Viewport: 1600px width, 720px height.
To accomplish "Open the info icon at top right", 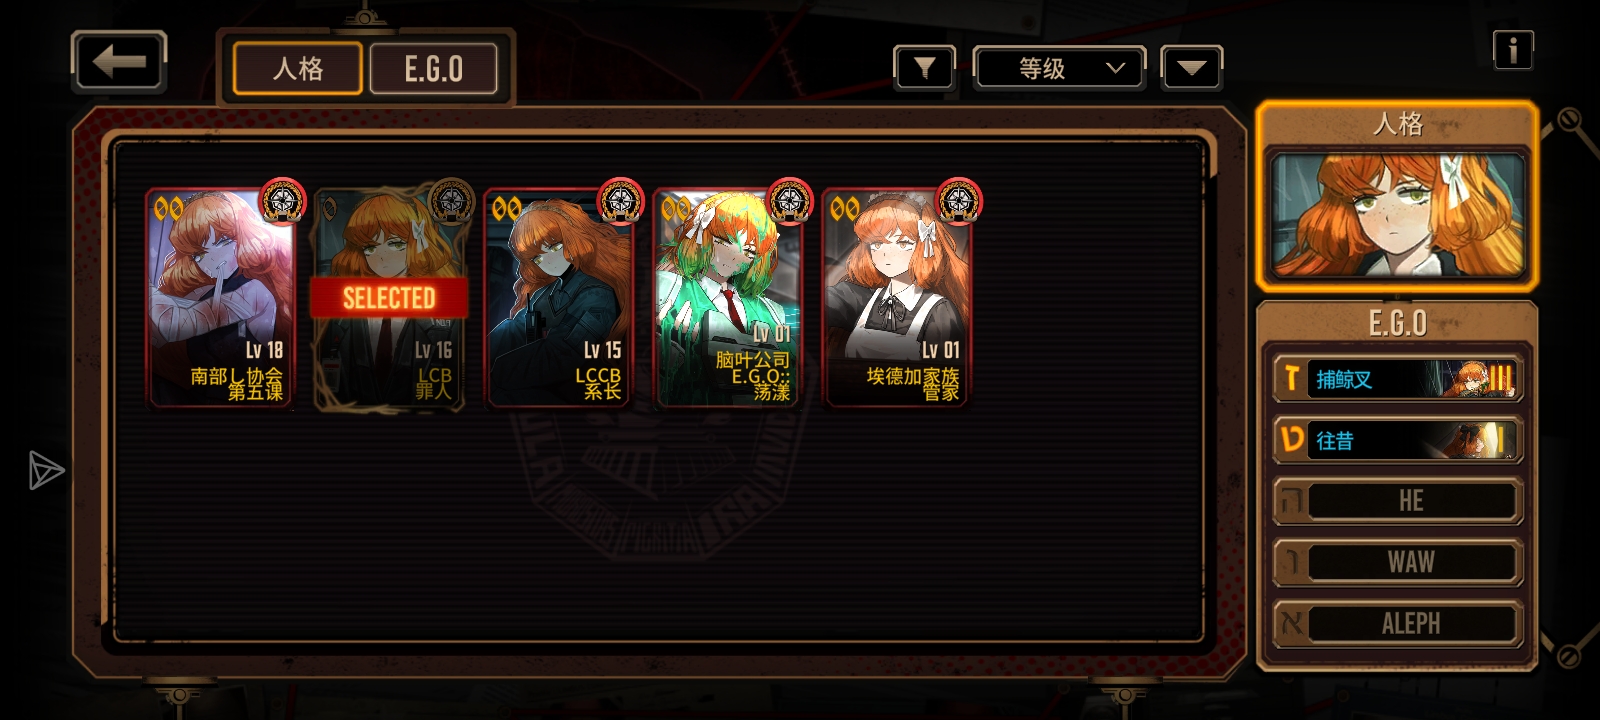I will click(1513, 49).
